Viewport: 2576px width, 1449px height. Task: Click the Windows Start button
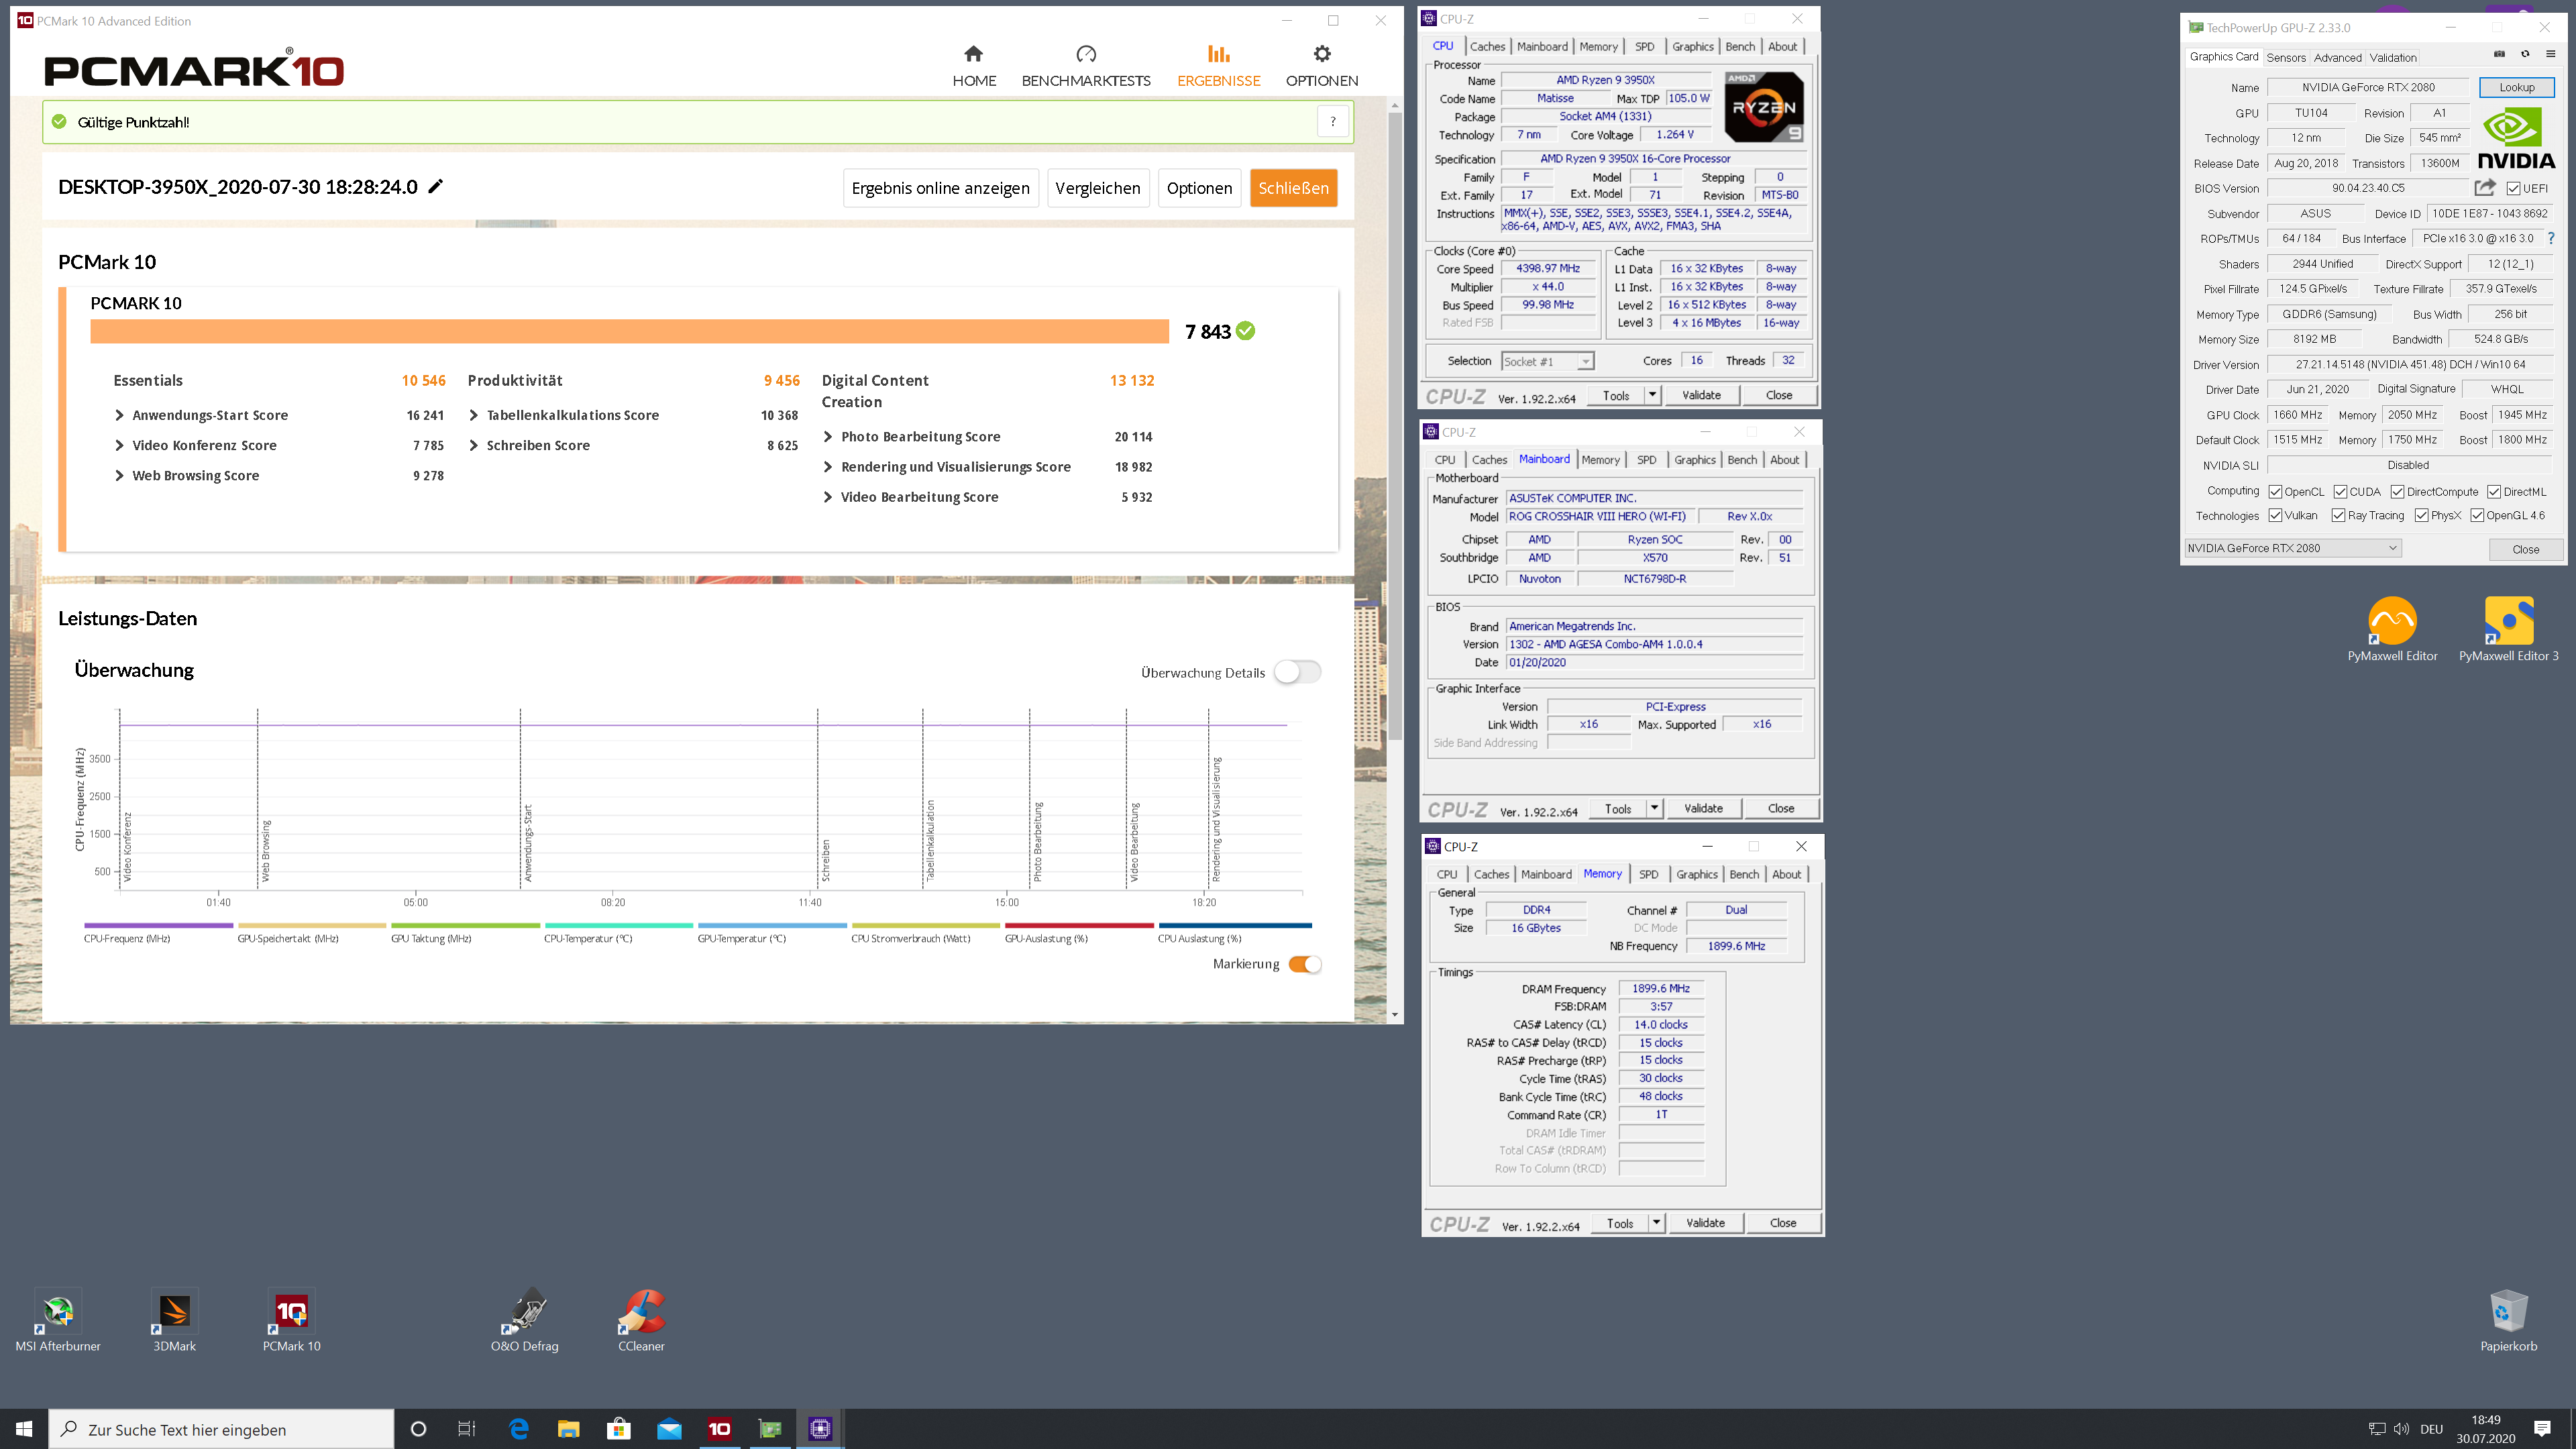[24, 1429]
